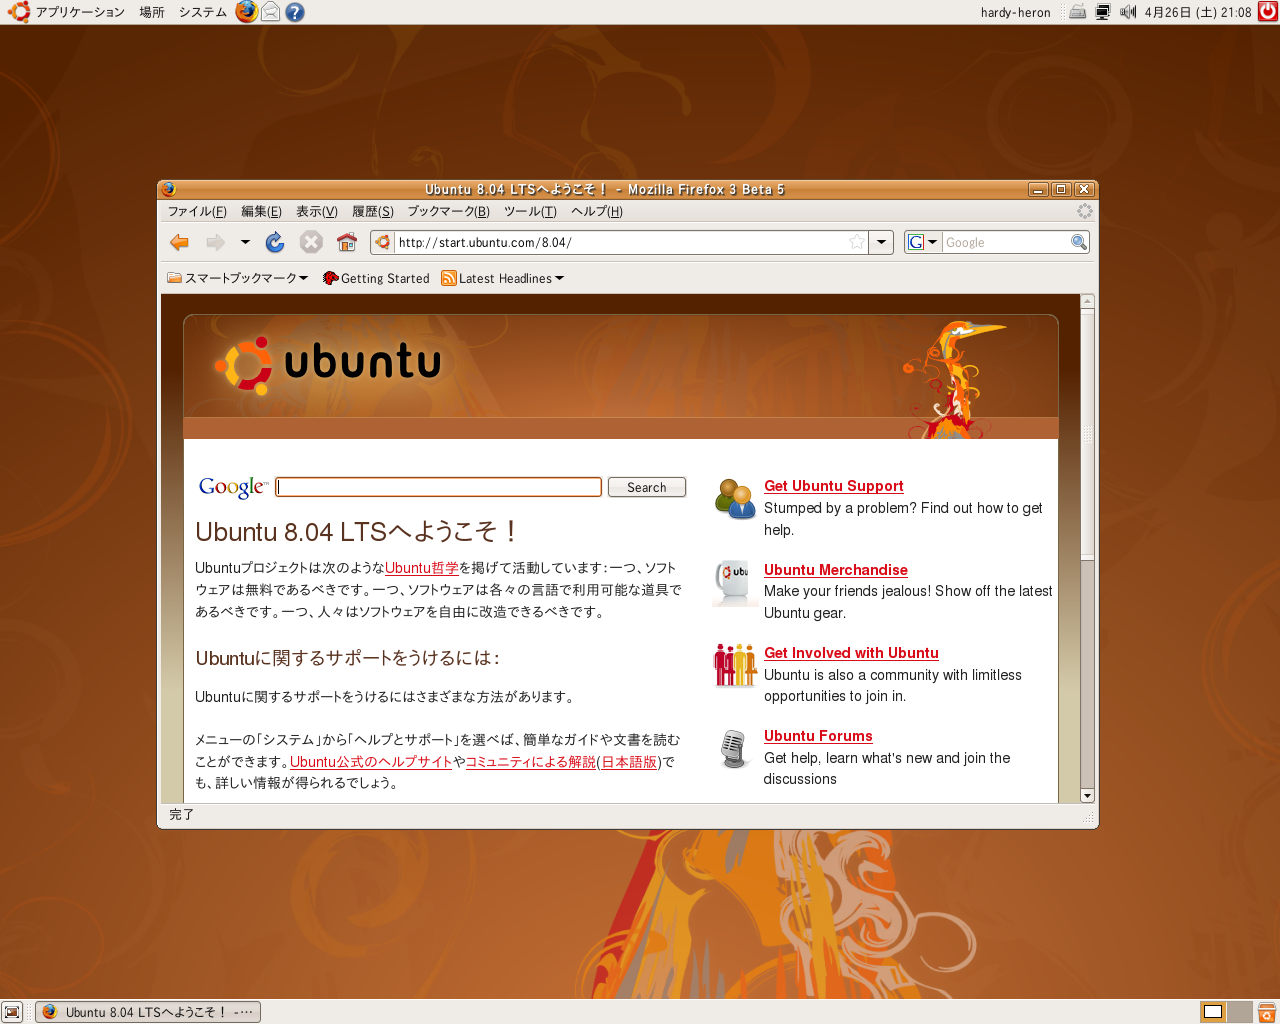
Task: Switch to the second workspace
Action: point(1239,1012)
